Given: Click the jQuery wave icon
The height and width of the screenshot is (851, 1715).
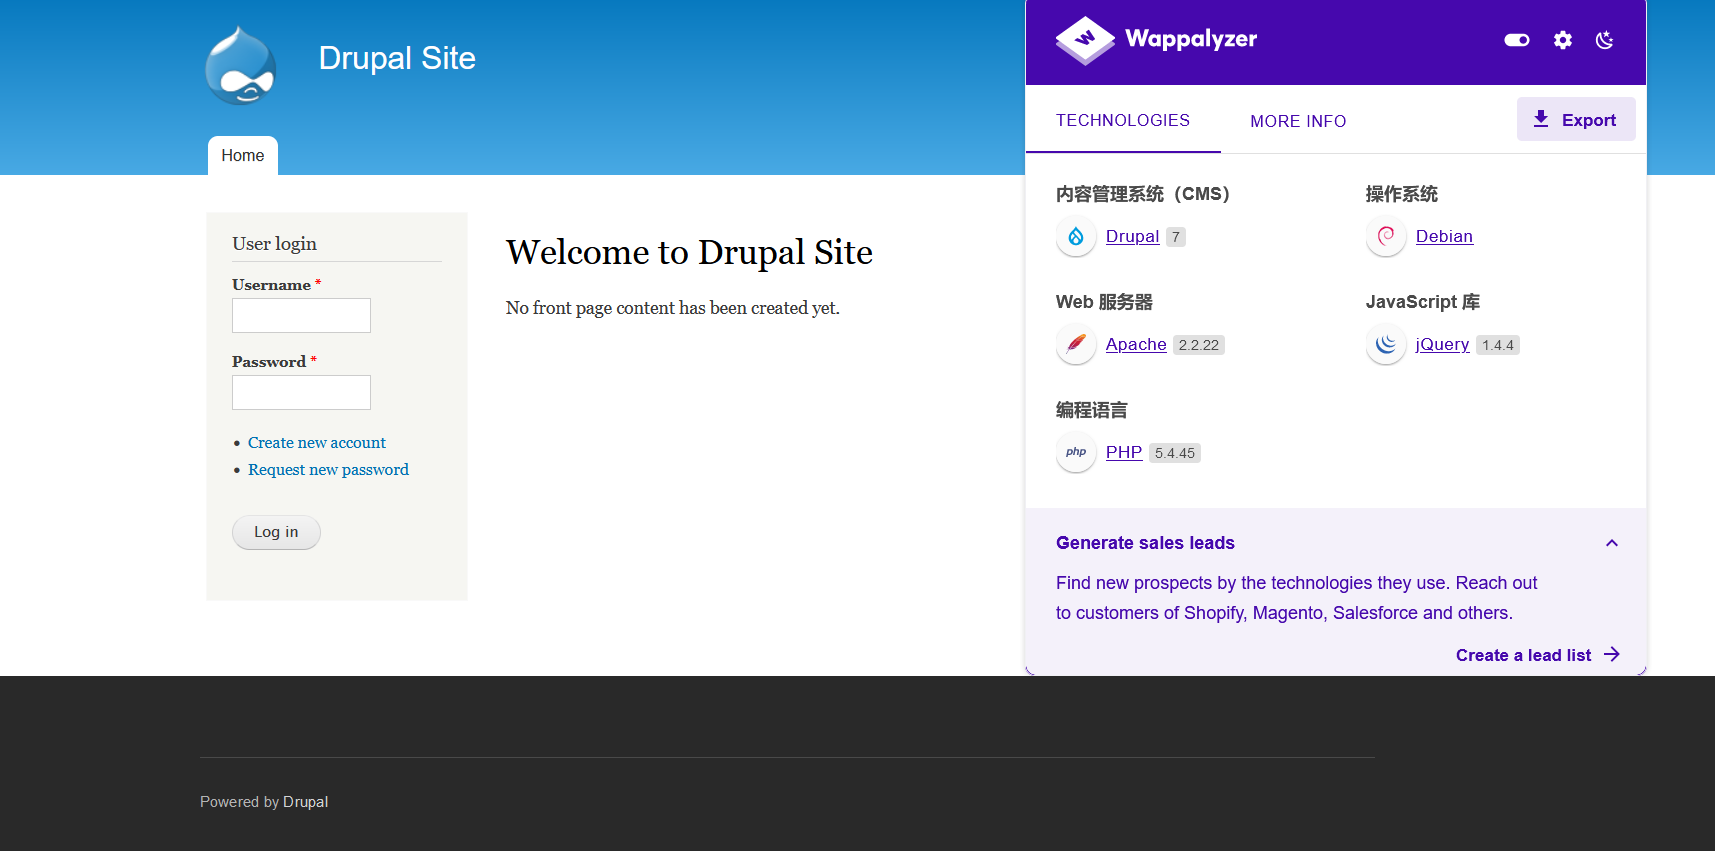Looking at the screenshot, I should coord(1386,345).
